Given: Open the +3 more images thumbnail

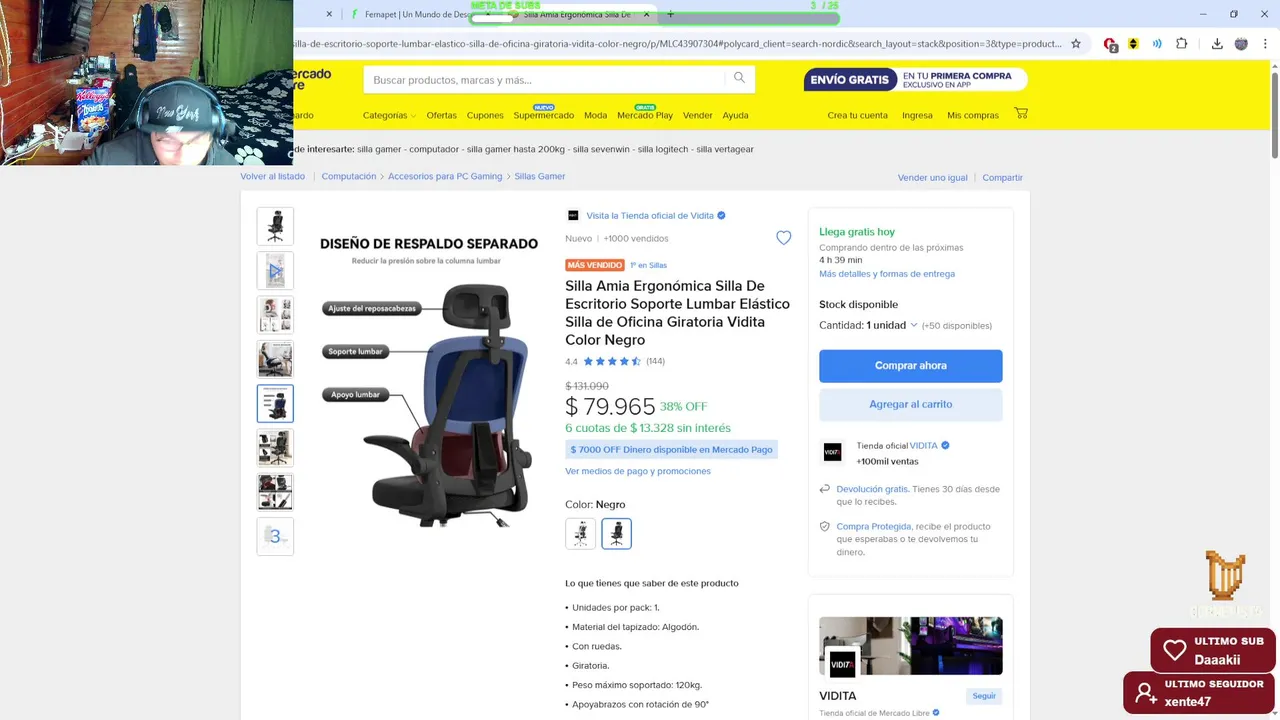Looking at the screenshot, I should pyautogui.click(x=275, y=536).
